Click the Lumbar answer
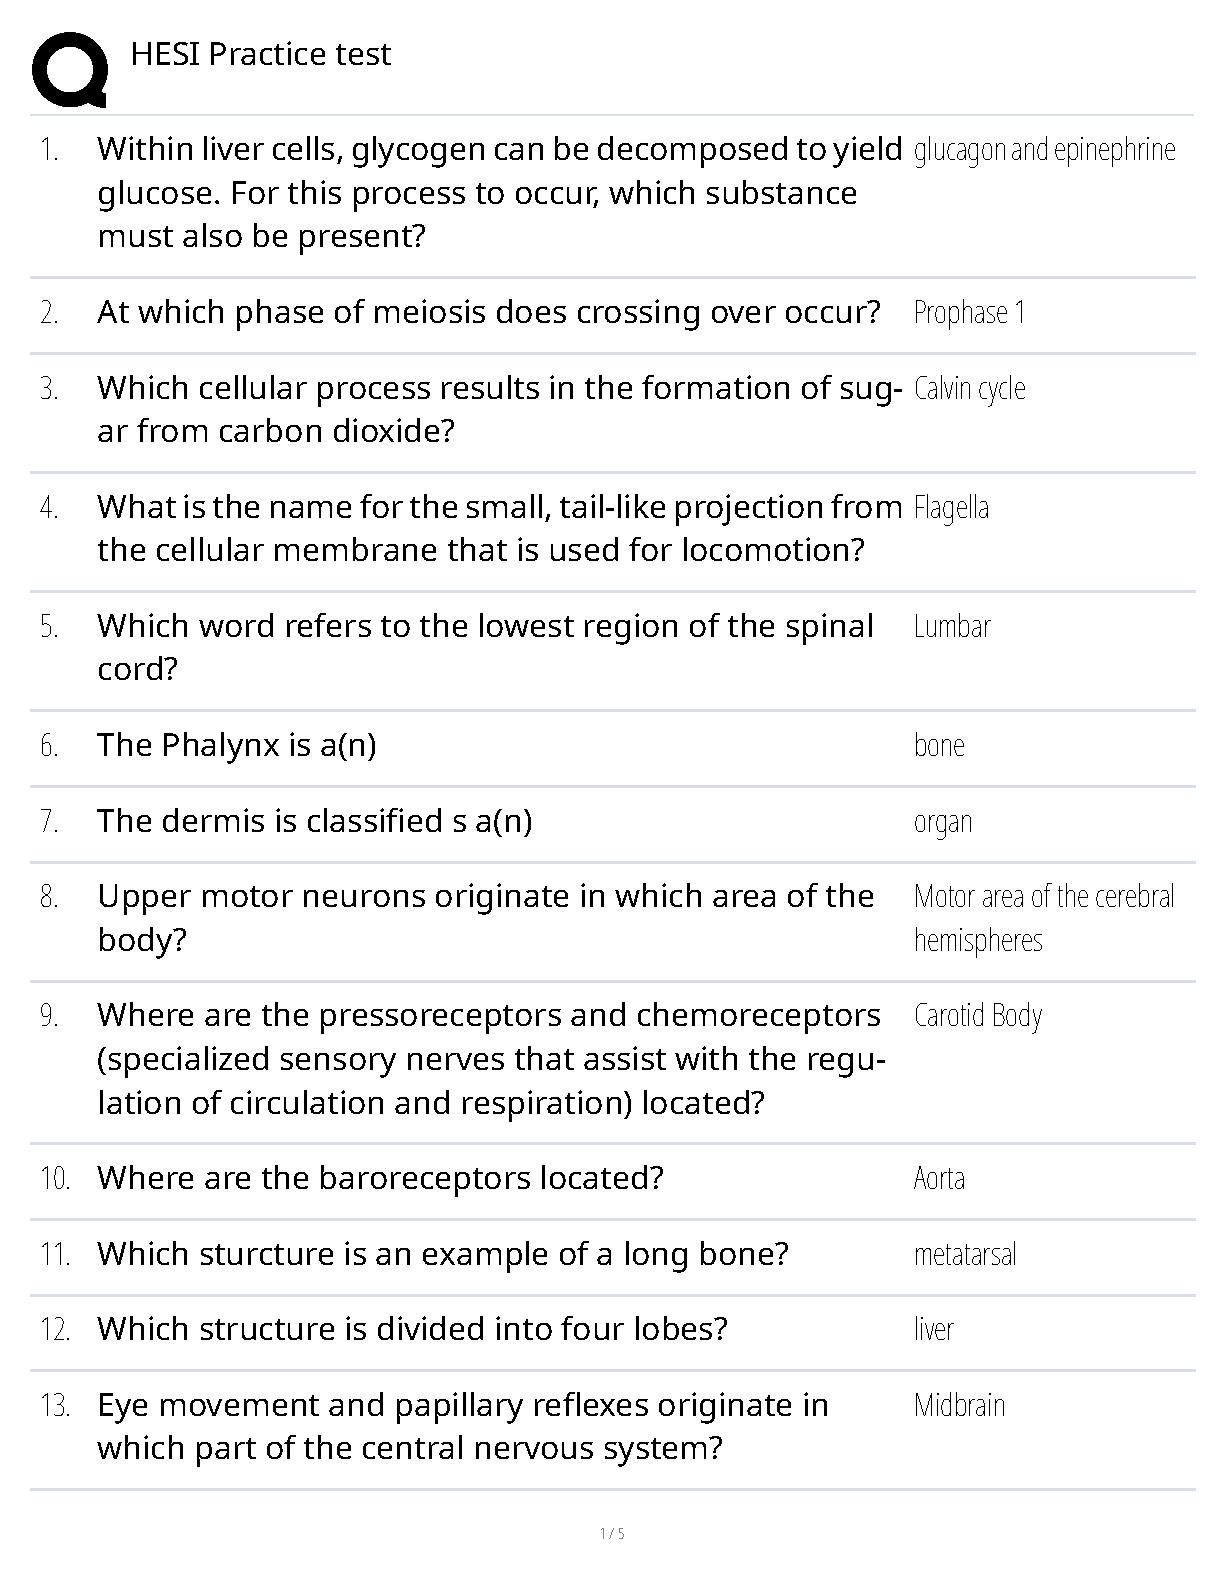Viewport: 1224px width, 1584px height. [x=952, y=627]
